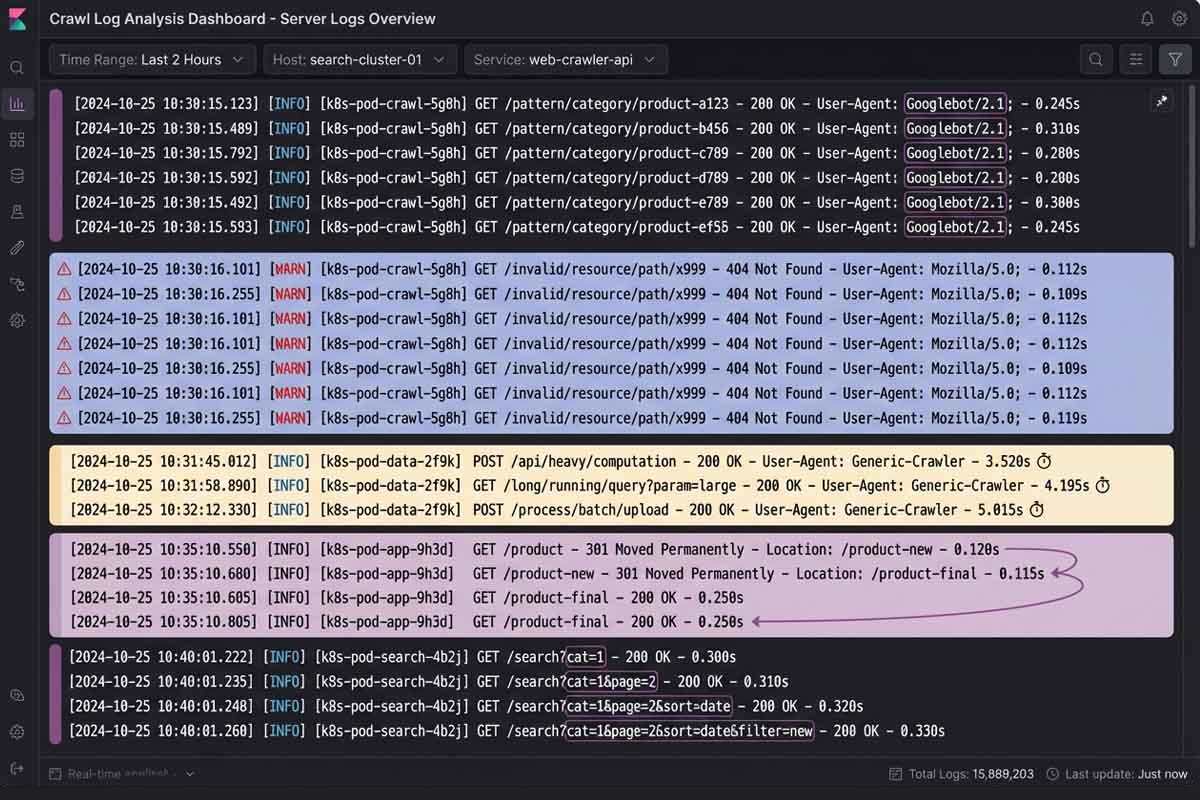The width and height of the screenshot is (1200, 800).
Task: Pin the log panel with the pin icon
Action: tap(1162, 101)
